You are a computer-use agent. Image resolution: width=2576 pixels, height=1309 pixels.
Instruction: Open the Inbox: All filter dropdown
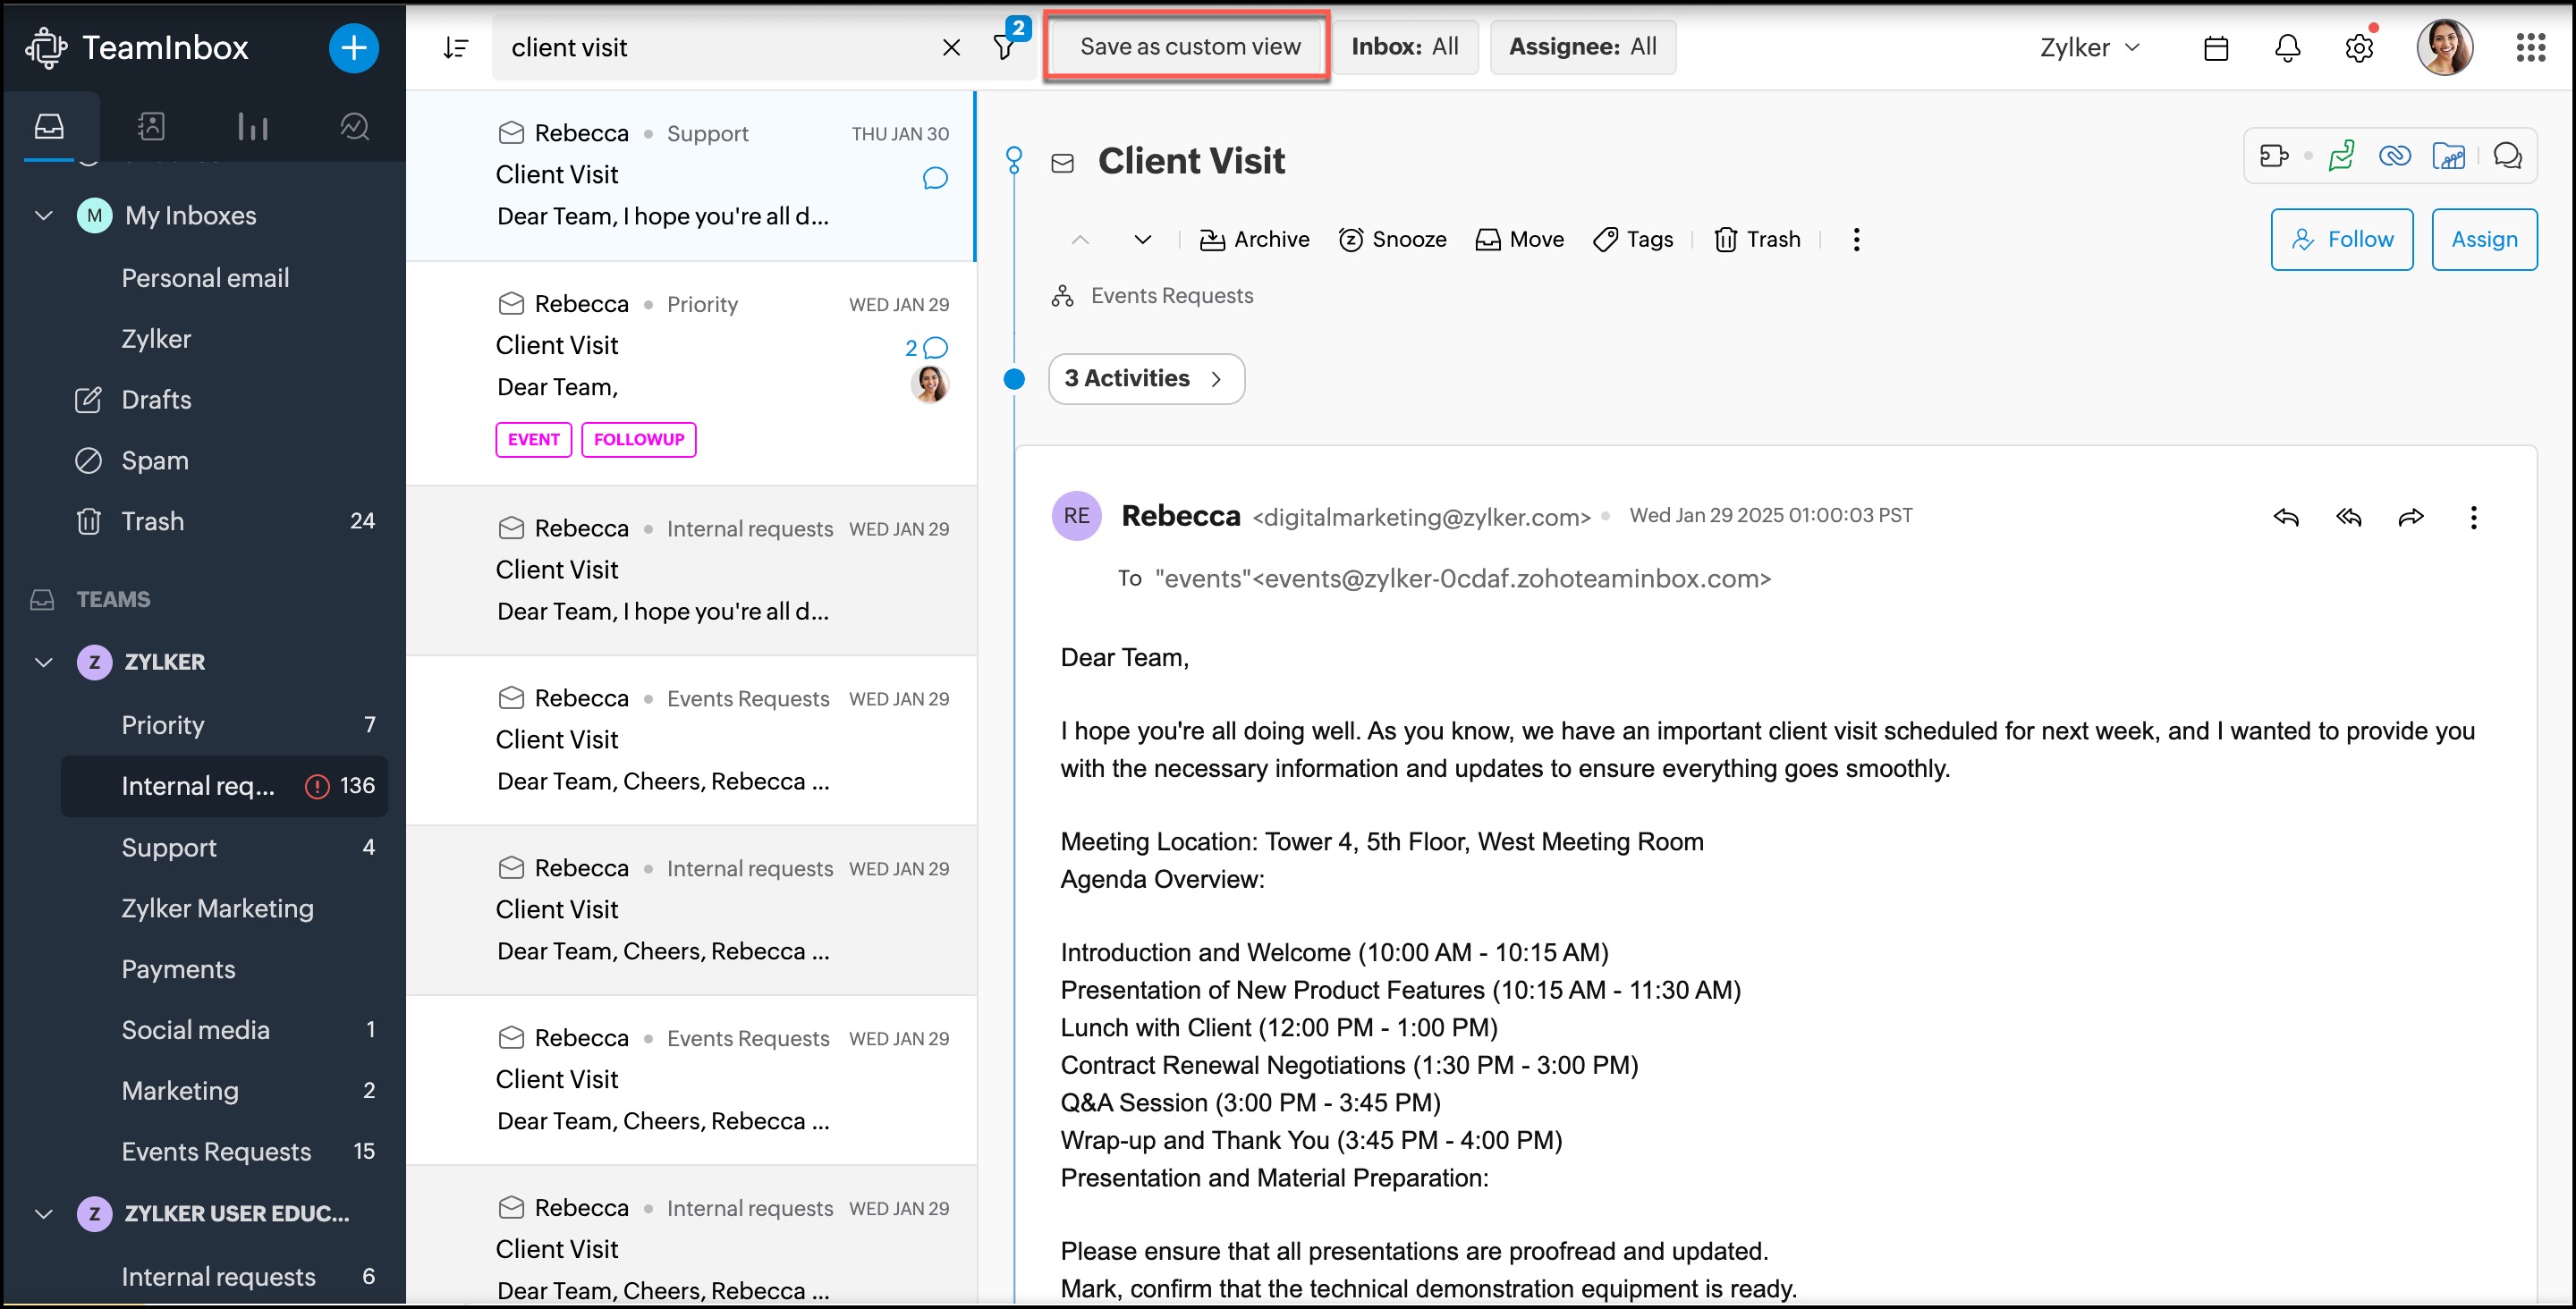1404,47
